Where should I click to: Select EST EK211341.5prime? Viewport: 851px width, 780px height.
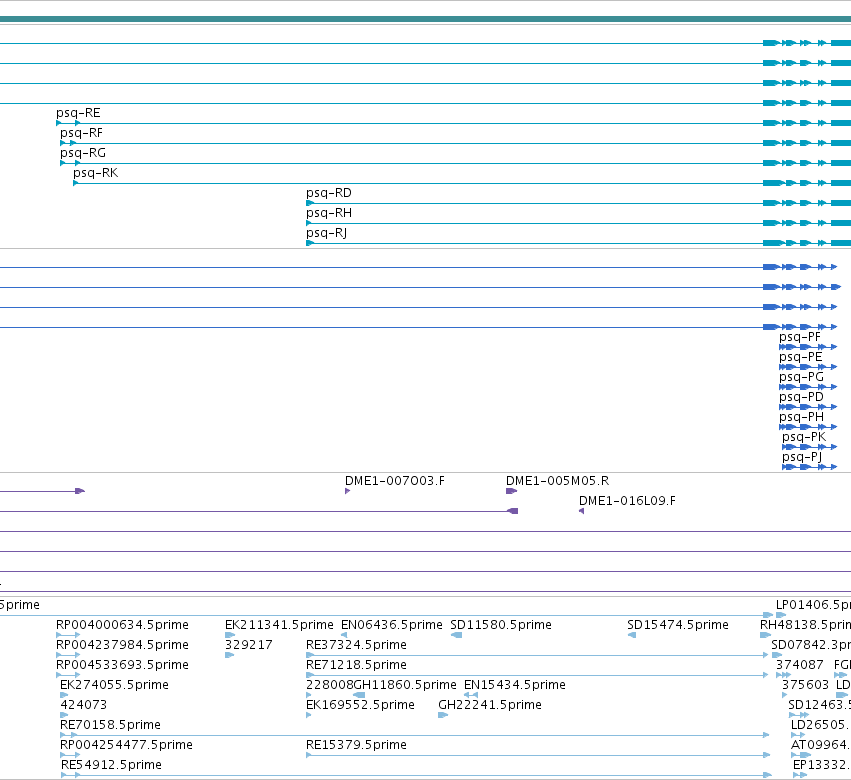(280, 625)
